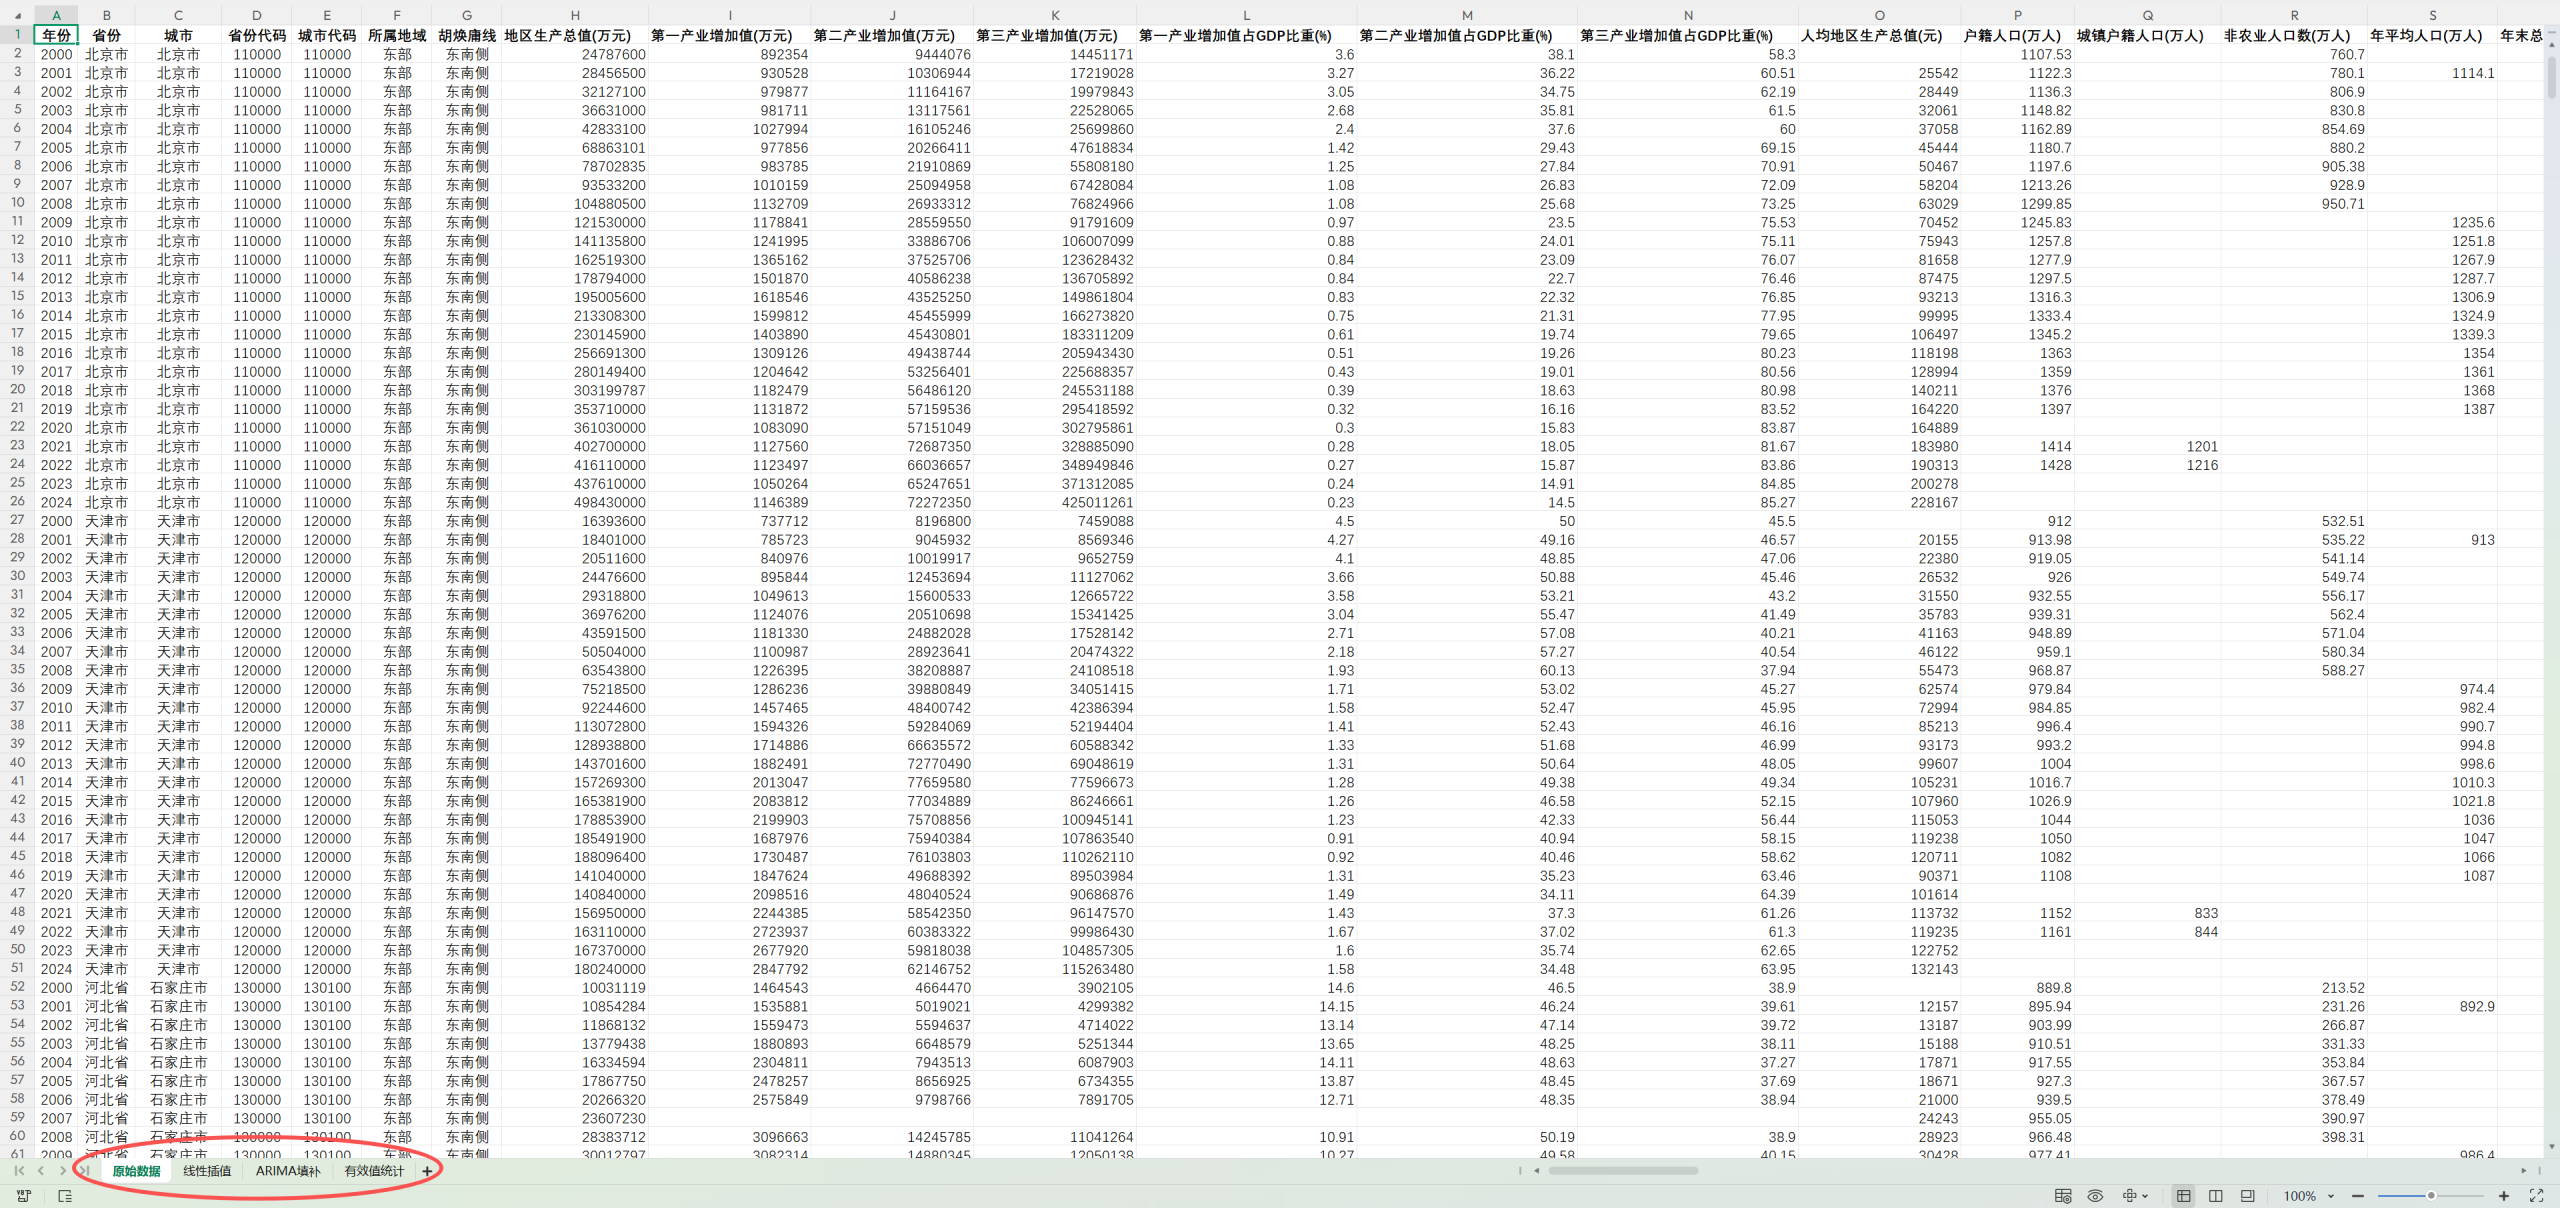Open the 100% zoom level dropdown

2331,1196
